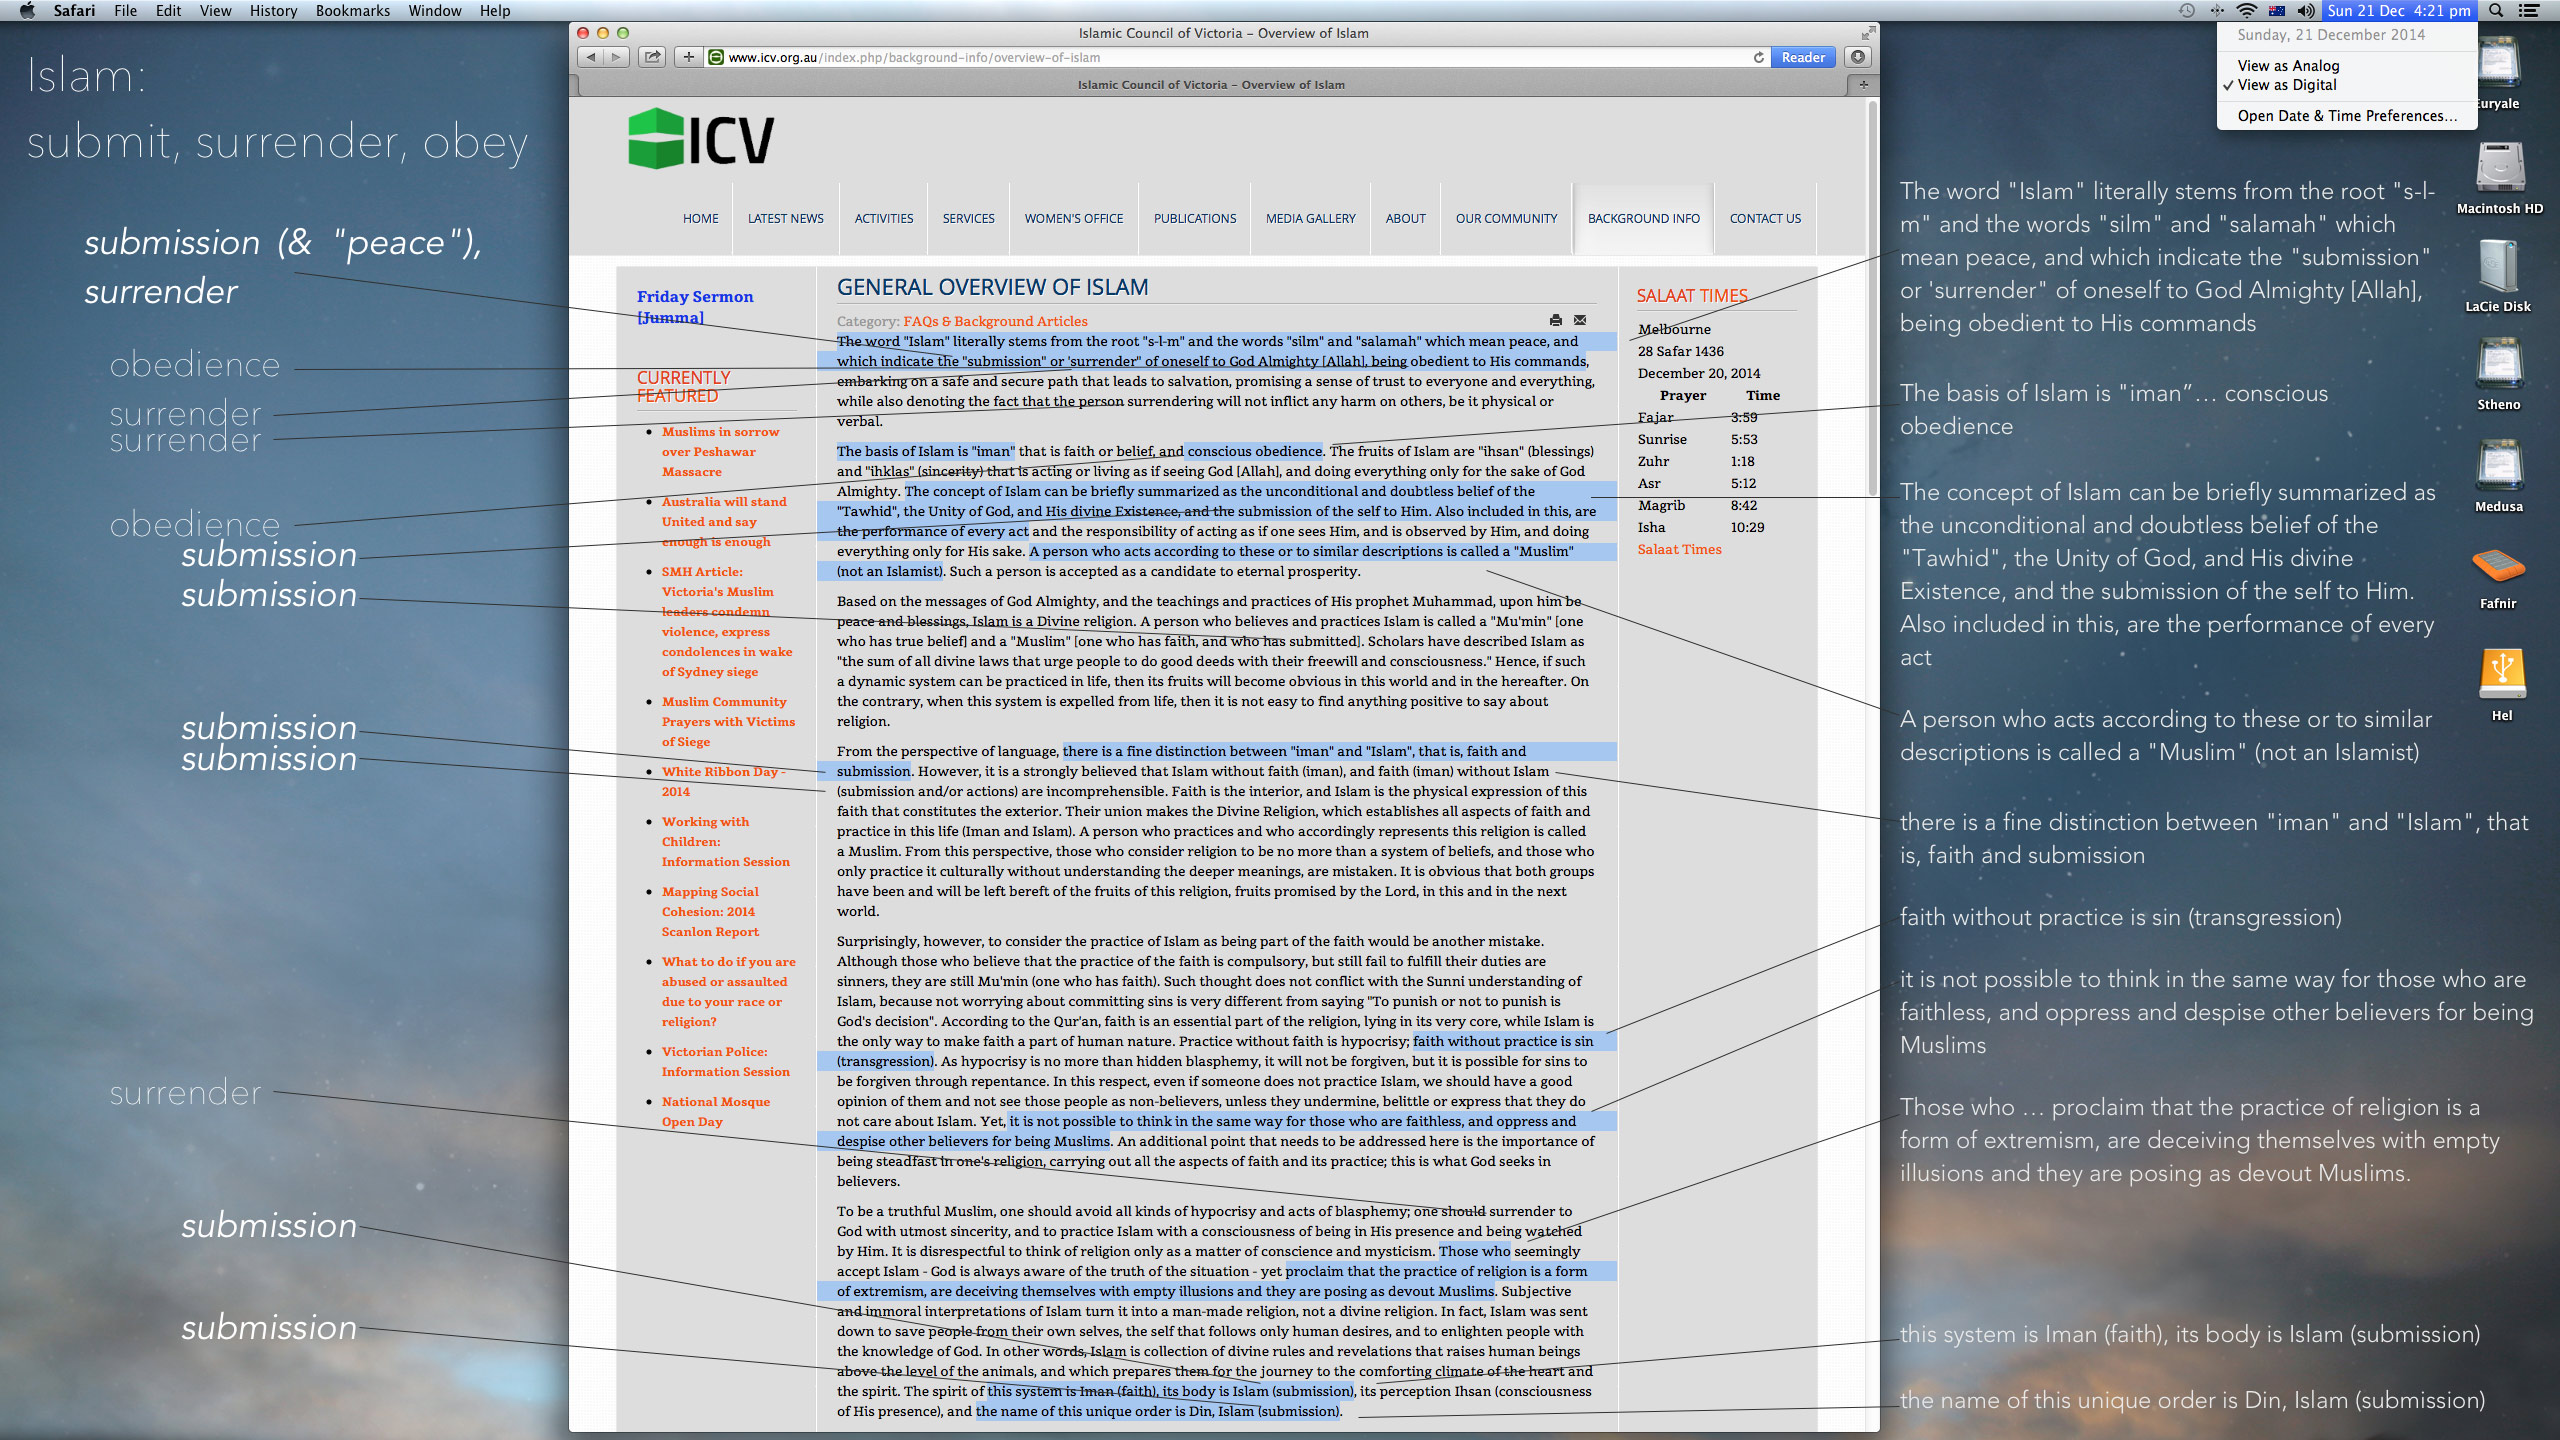Open PUBLICATIONS navigation item

[x=1195, y=218]
